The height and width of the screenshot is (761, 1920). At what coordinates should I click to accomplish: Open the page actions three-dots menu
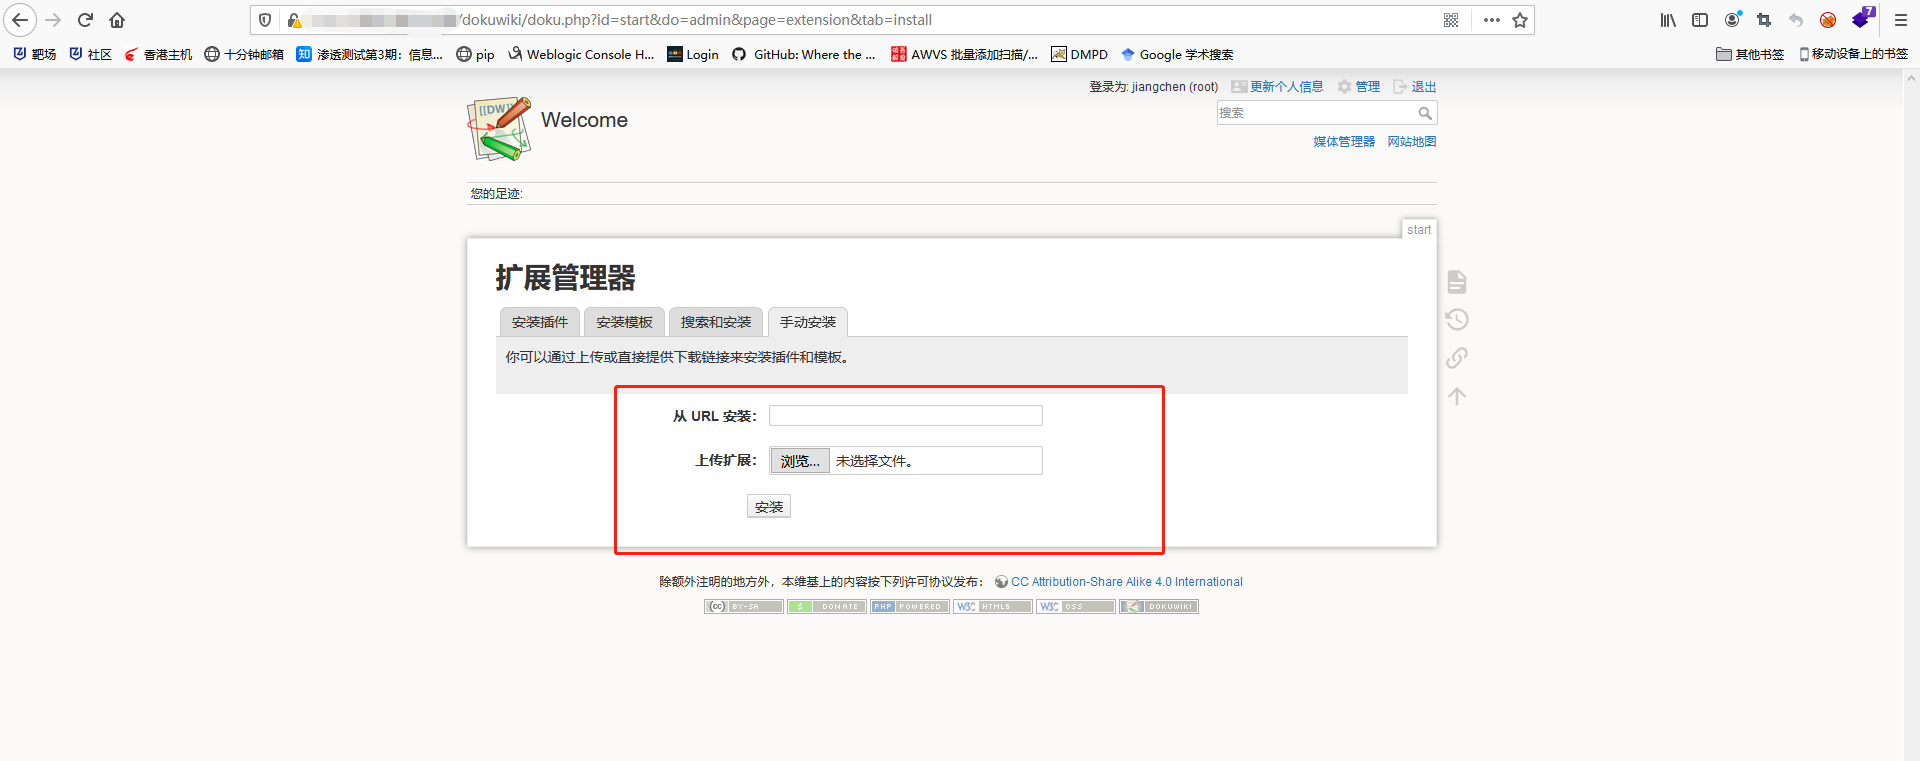[x=1492, y=20]
